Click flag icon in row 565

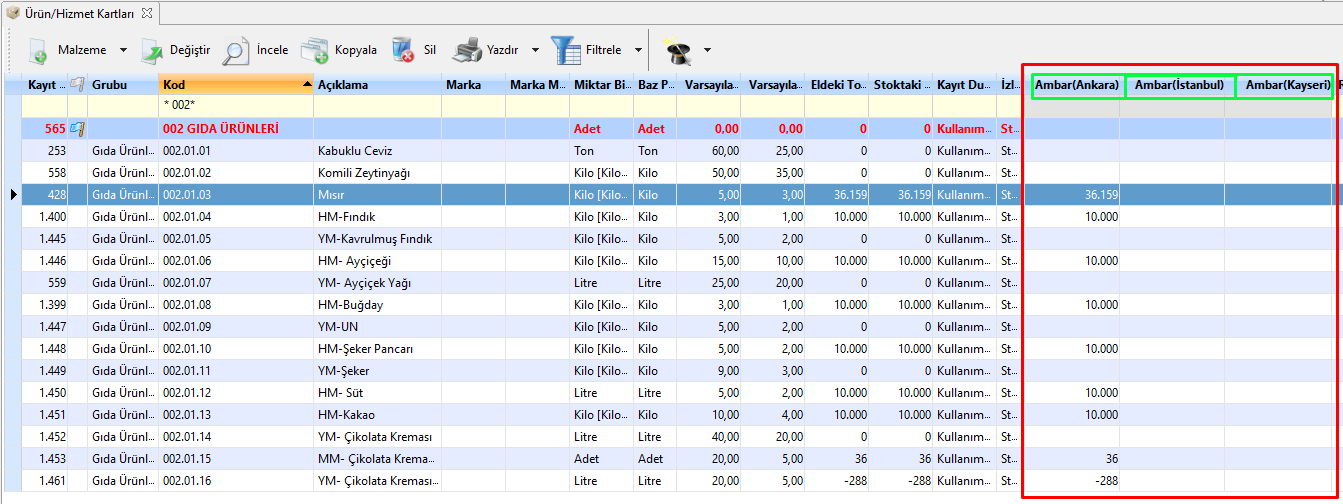[77, 129]
